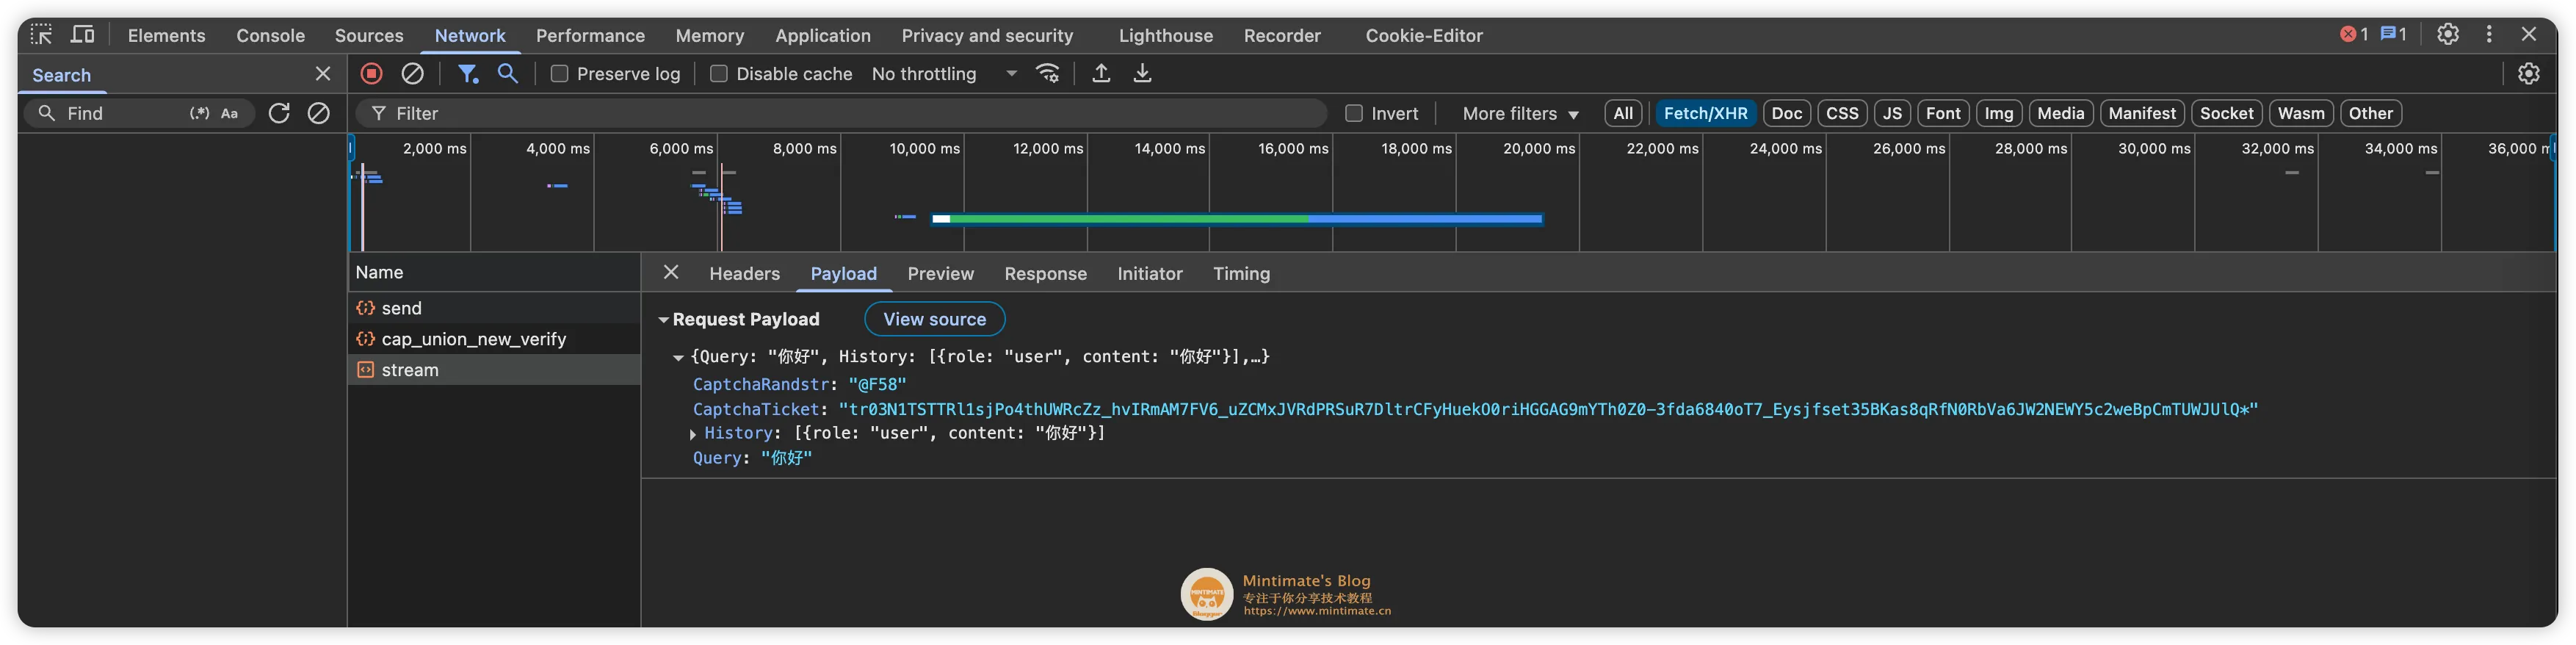This screenshot has height=645, width=2576.
Task: Select the stream request row
Action: [494, 370]
